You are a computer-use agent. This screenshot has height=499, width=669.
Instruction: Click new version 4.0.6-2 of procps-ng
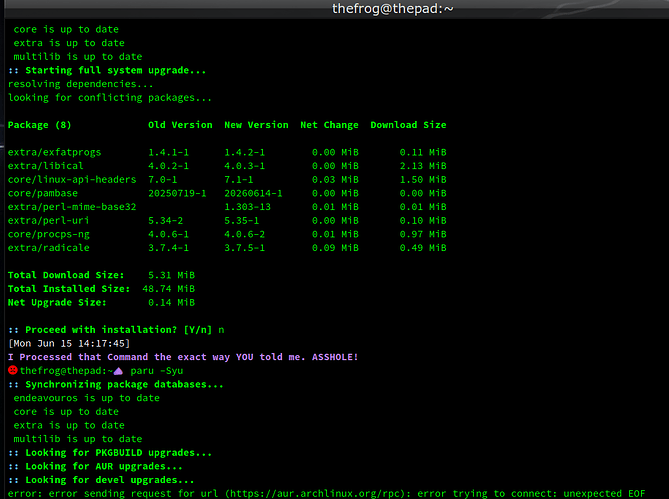coord(244,234)
